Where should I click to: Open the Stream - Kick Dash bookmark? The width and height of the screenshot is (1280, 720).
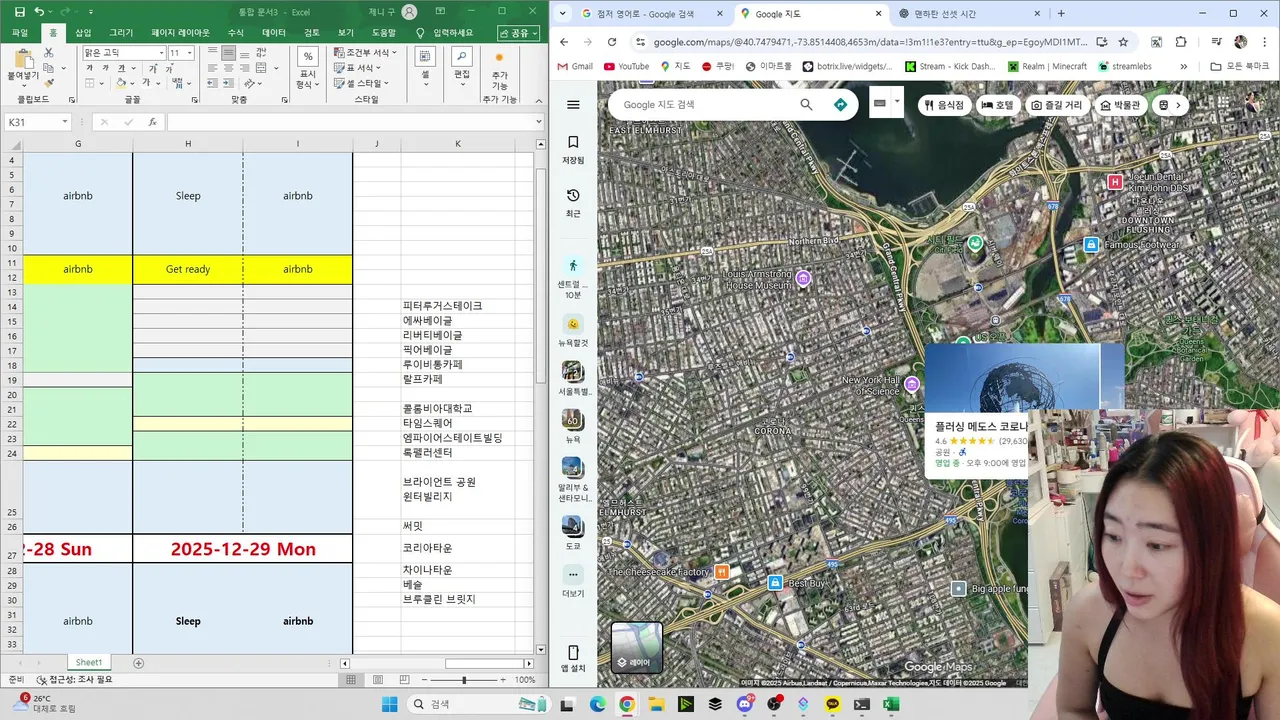click(949, 66)
